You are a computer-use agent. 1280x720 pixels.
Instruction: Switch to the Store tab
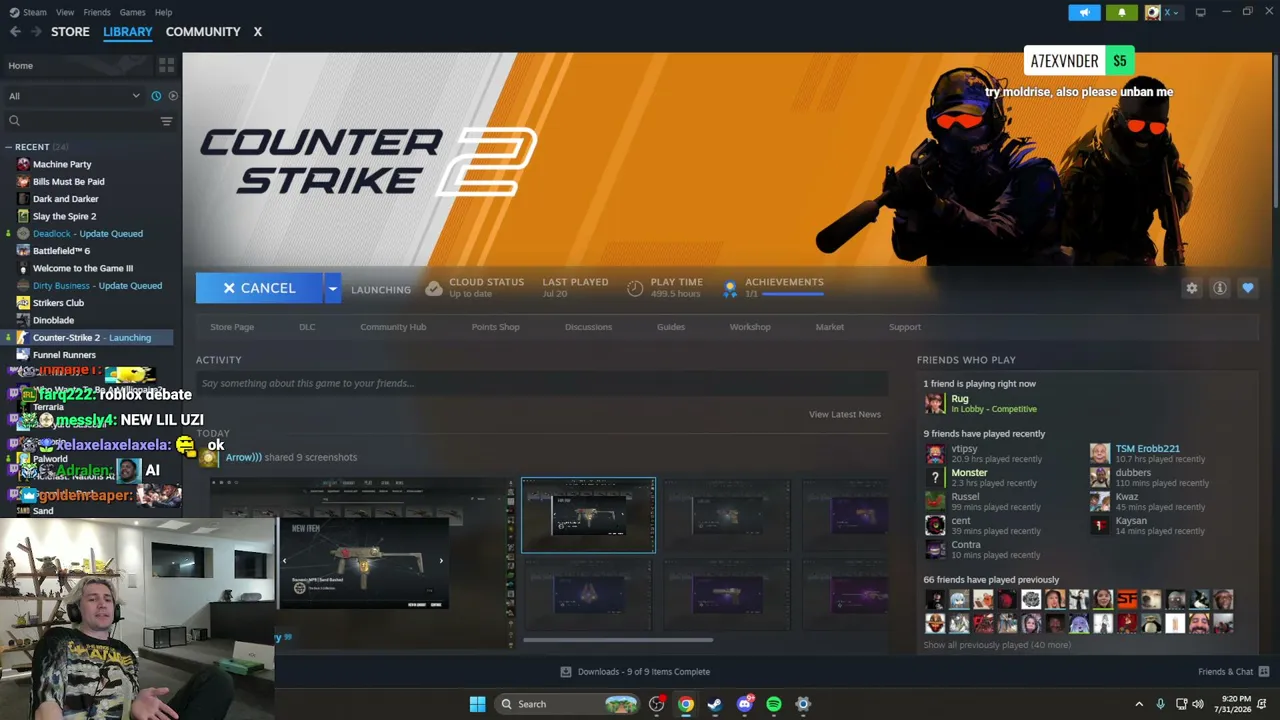pyautogui.click(x=70, y=32)
